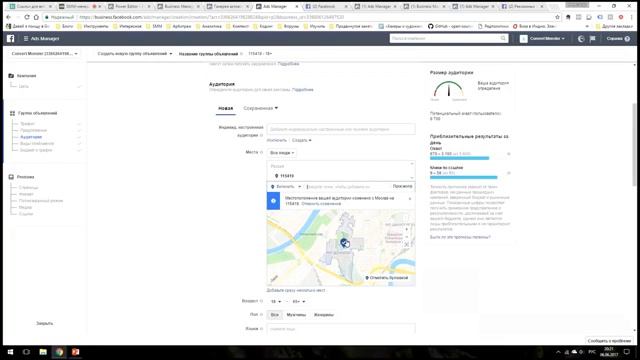
Task: Click the browser home button
Action: tap(36, 17)
